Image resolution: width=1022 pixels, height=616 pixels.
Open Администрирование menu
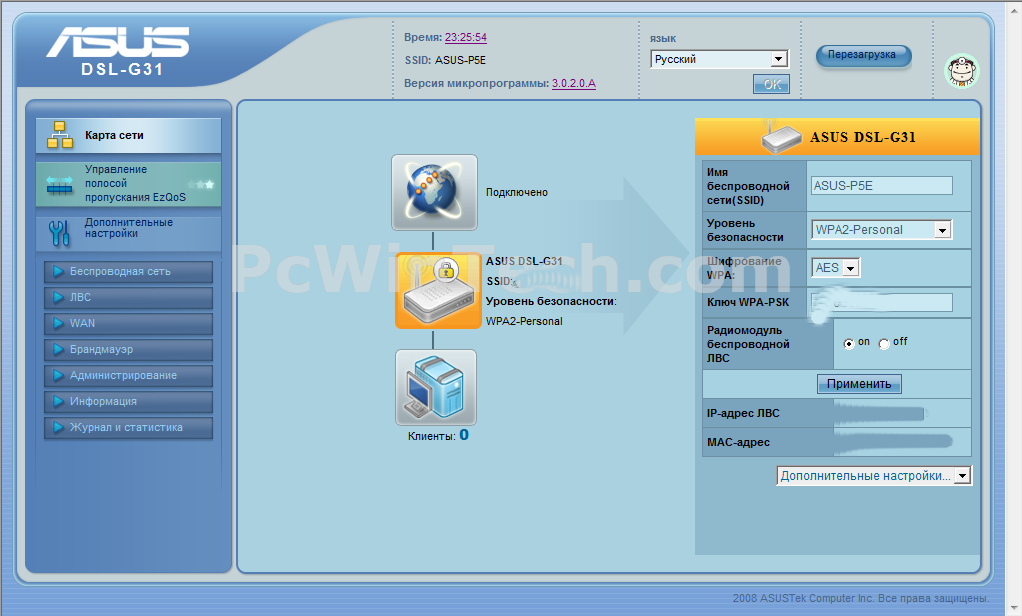[x=128, y=376]
